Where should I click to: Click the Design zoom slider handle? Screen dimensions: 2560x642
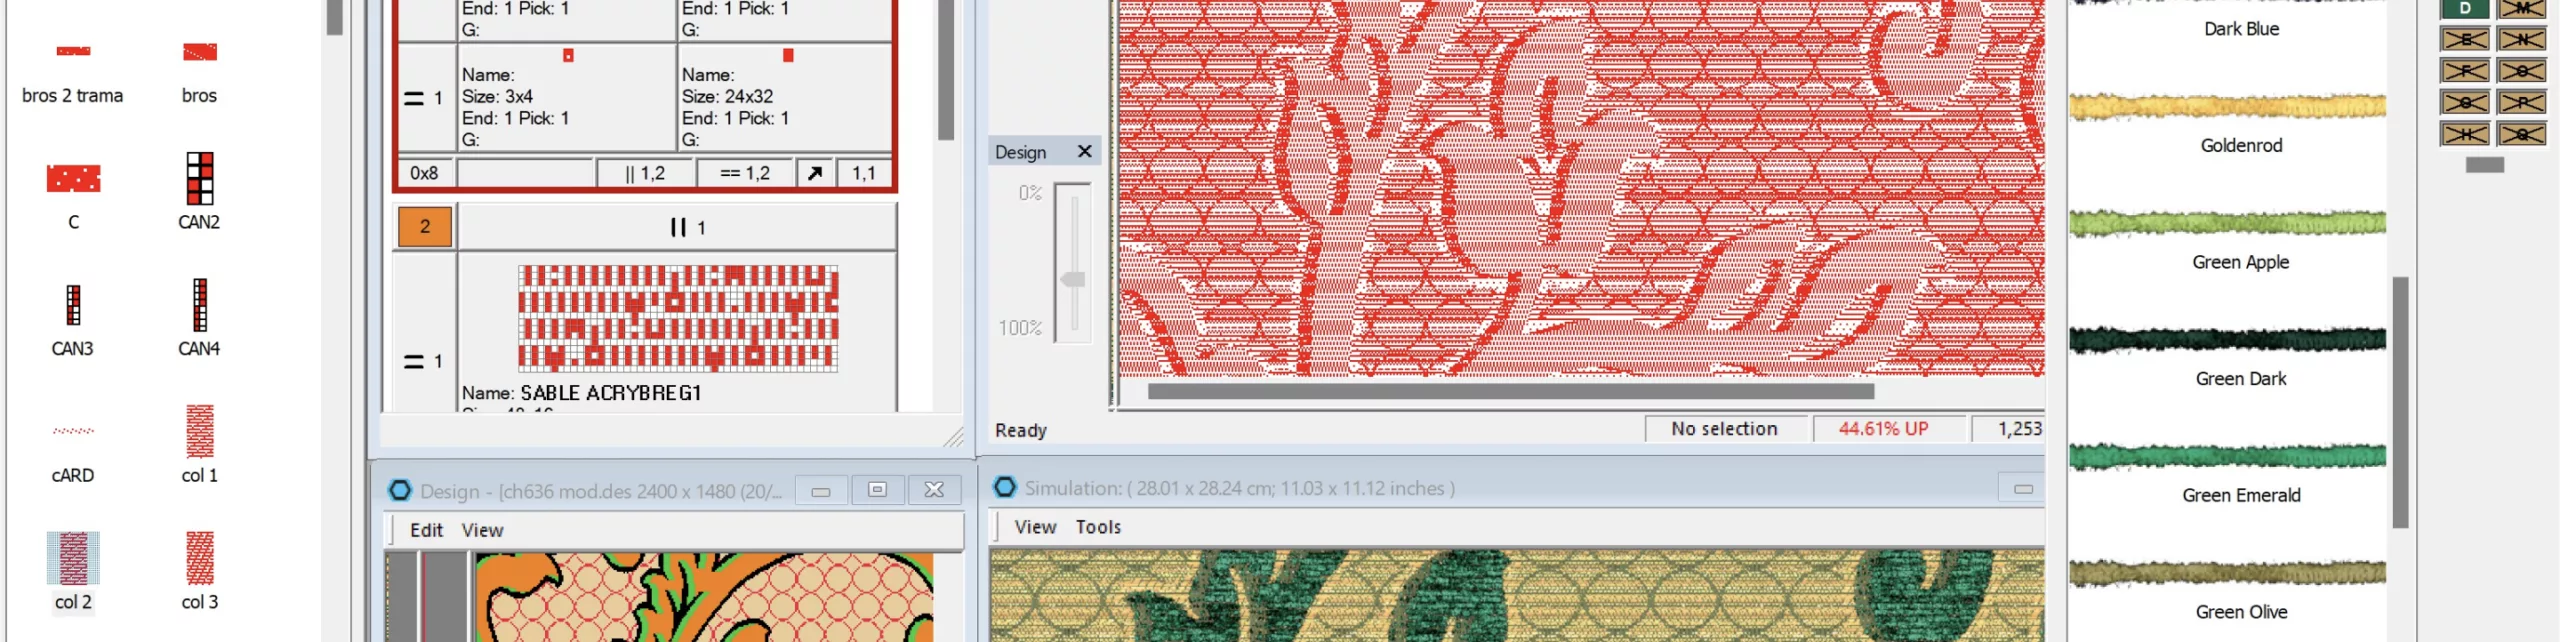tap(1073, 280)
